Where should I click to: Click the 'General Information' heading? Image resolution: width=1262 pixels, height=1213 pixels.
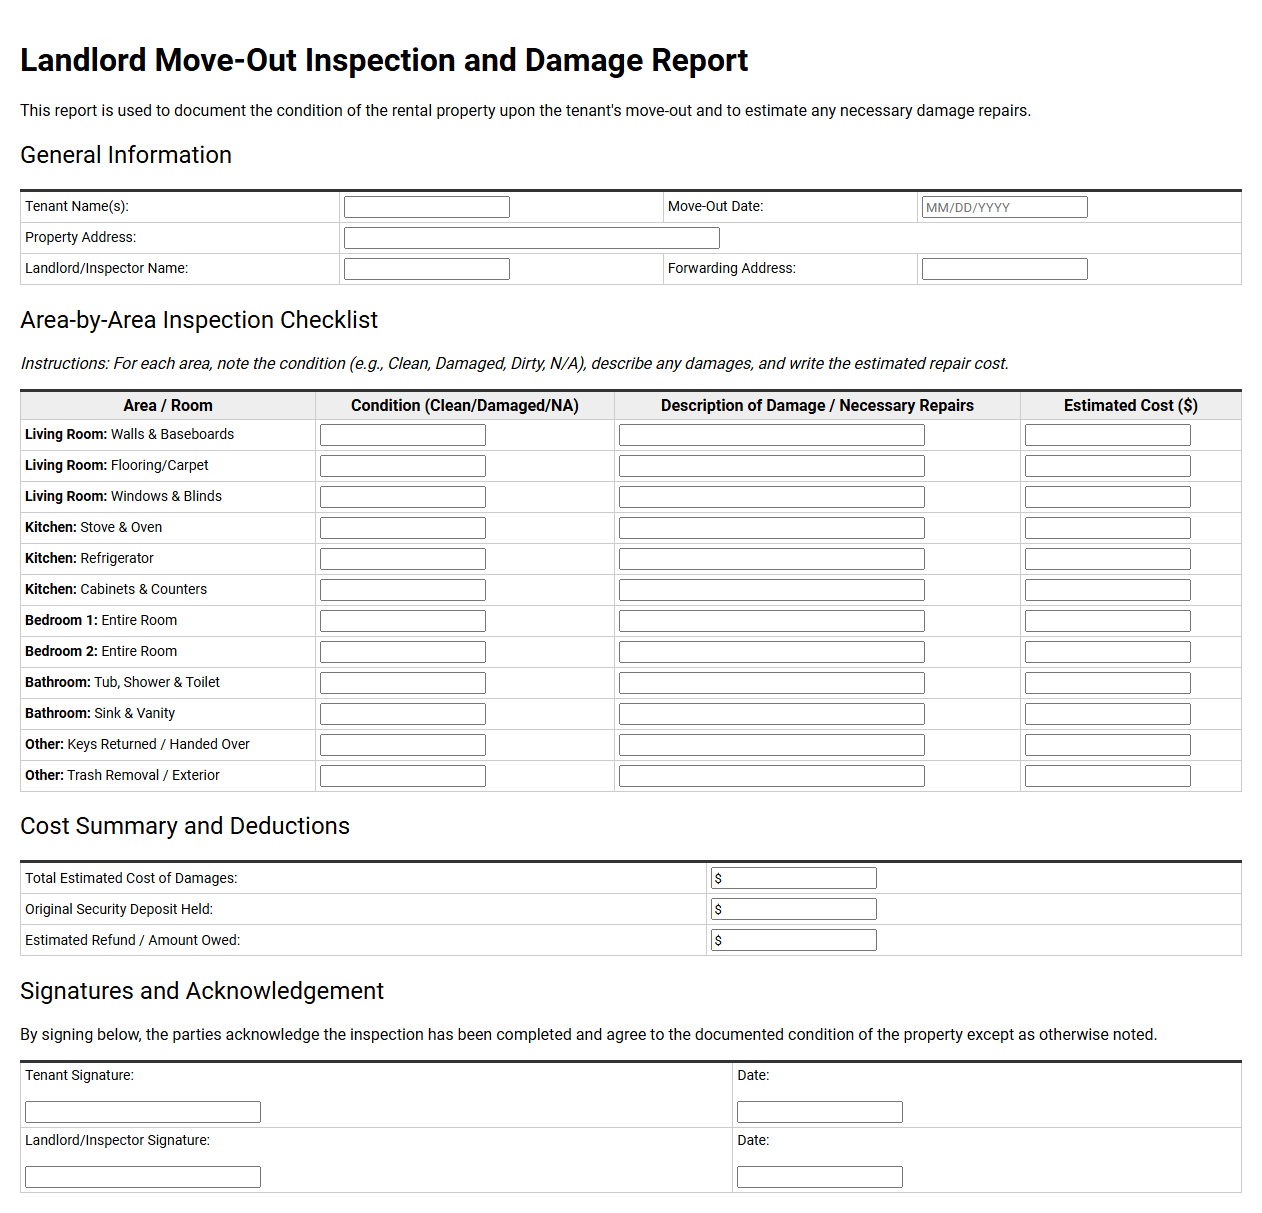tap(126, 155)
